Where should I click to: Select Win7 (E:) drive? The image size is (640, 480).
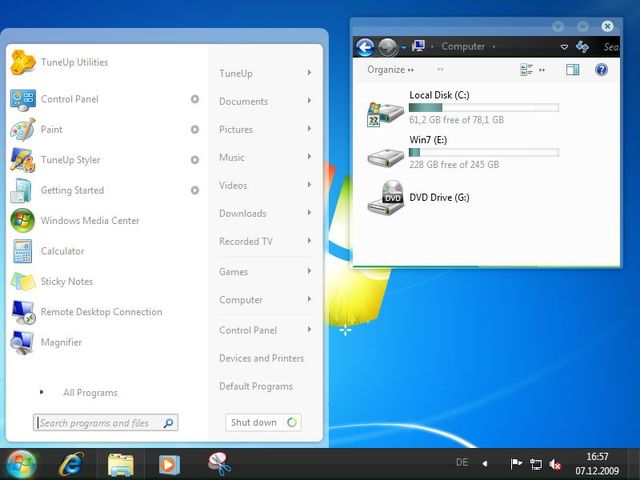point(463,153)
